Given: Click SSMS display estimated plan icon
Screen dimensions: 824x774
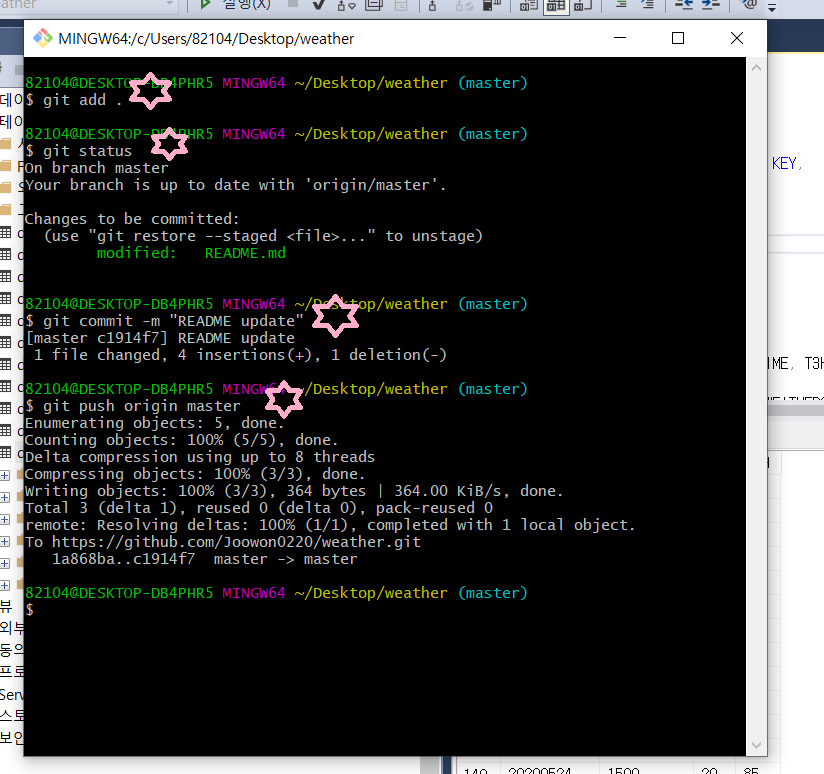Looking at the screenshot, I should click(346, 5).
